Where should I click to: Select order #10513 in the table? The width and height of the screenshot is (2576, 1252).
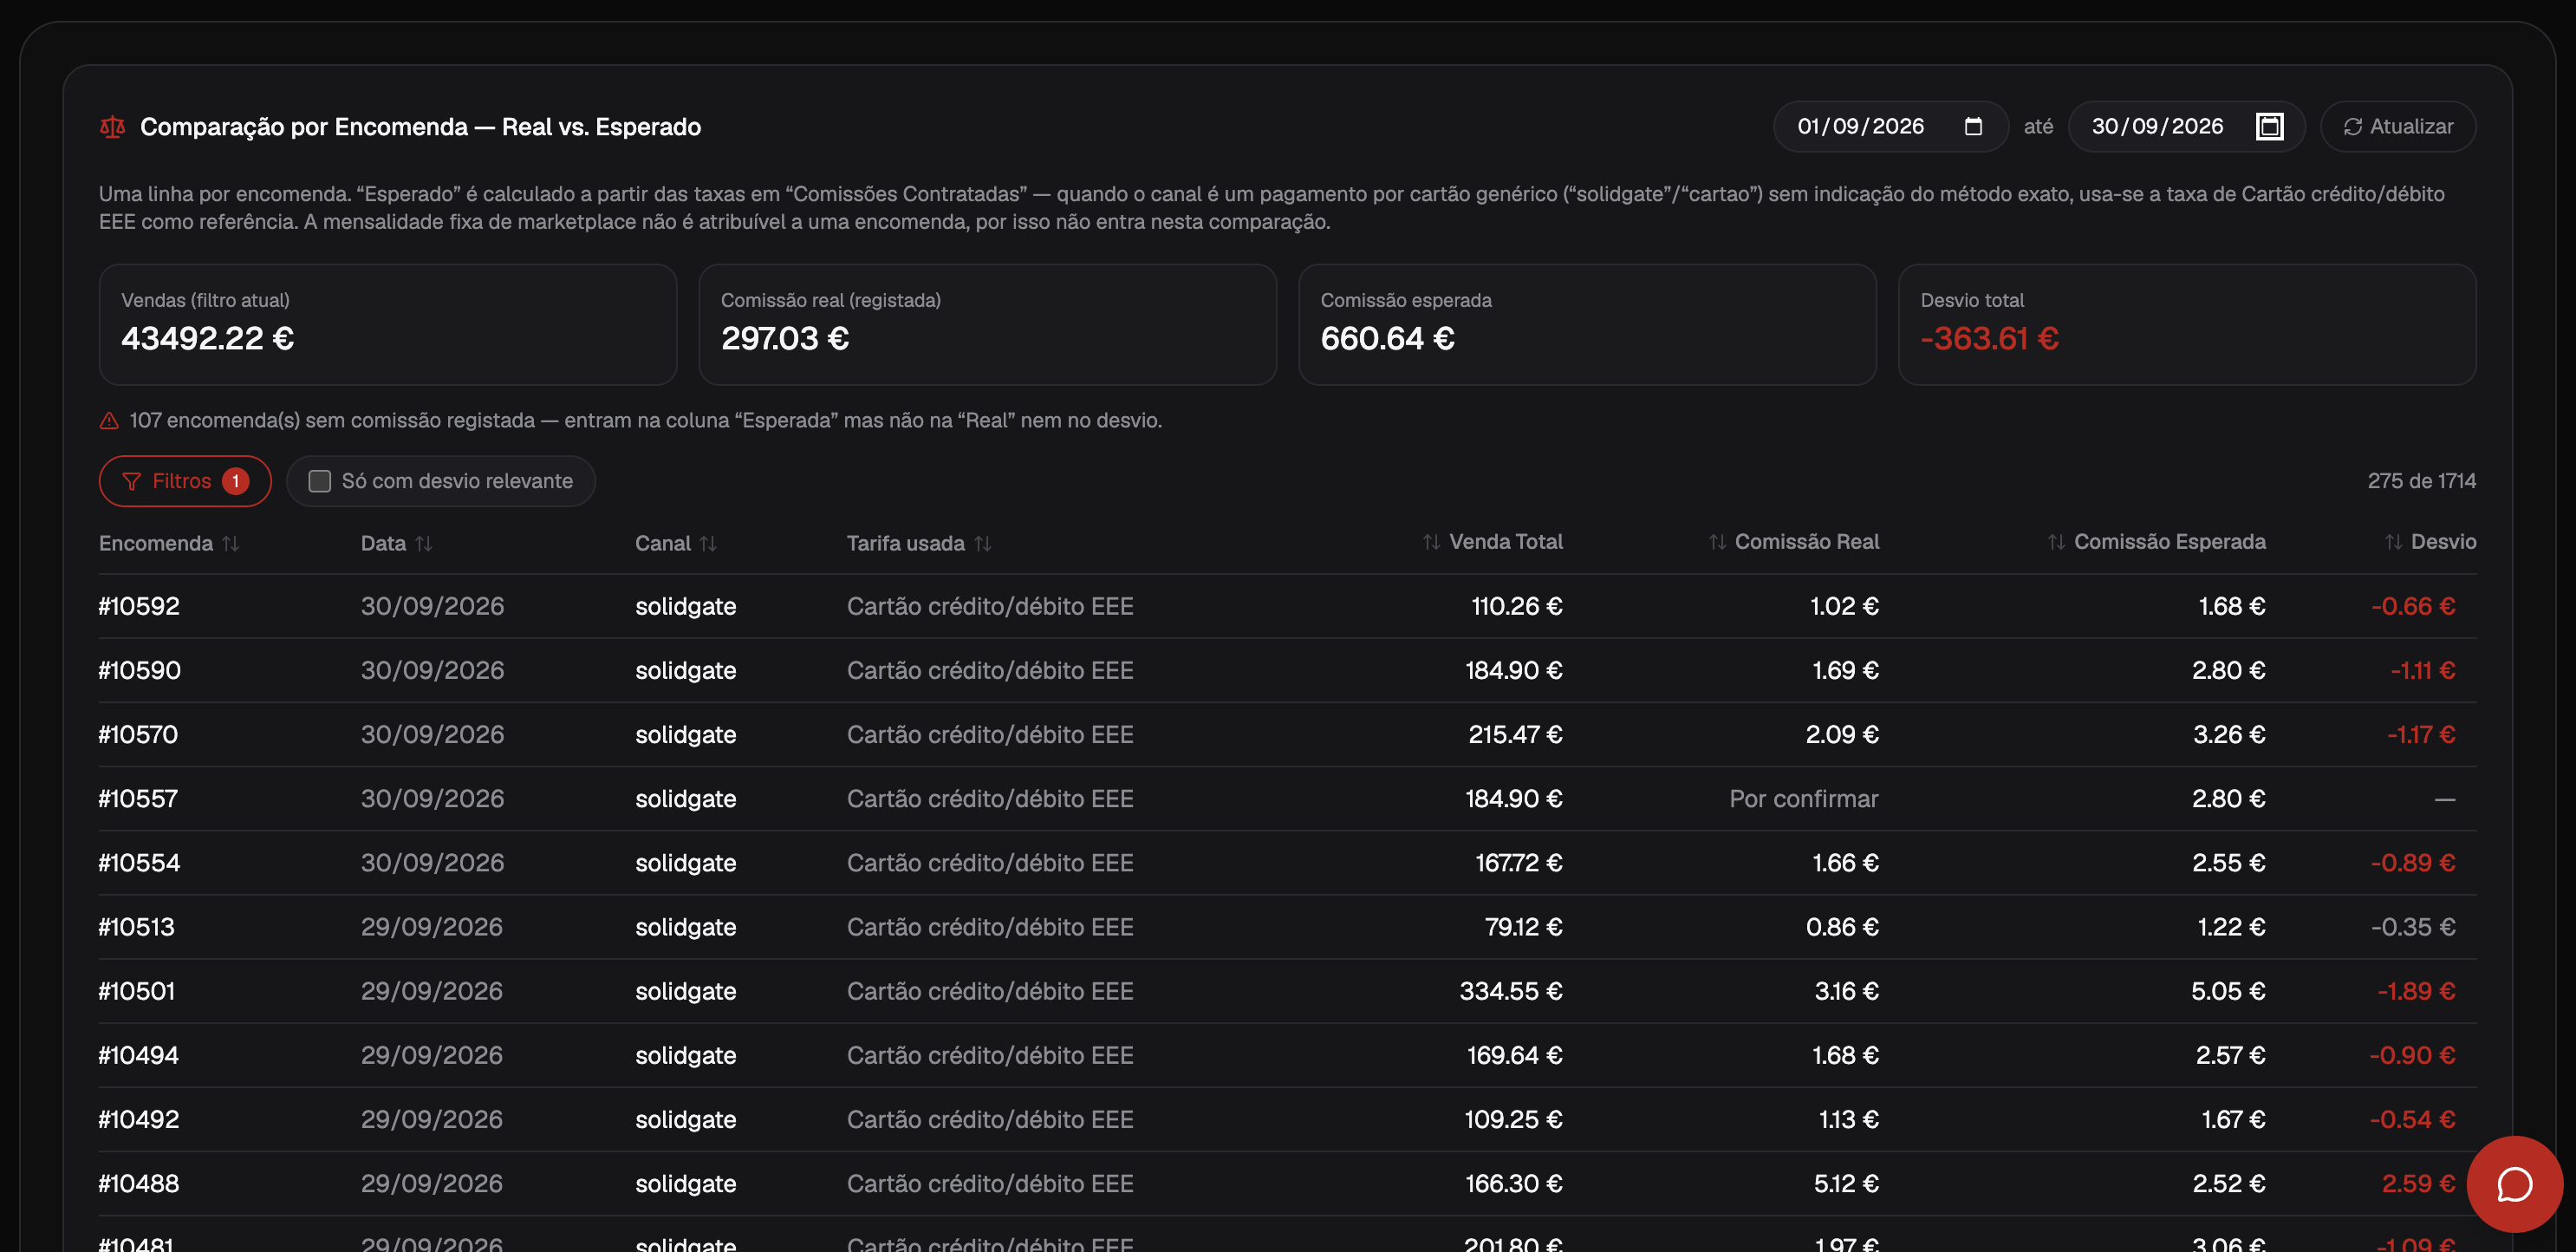pos(136,926)
